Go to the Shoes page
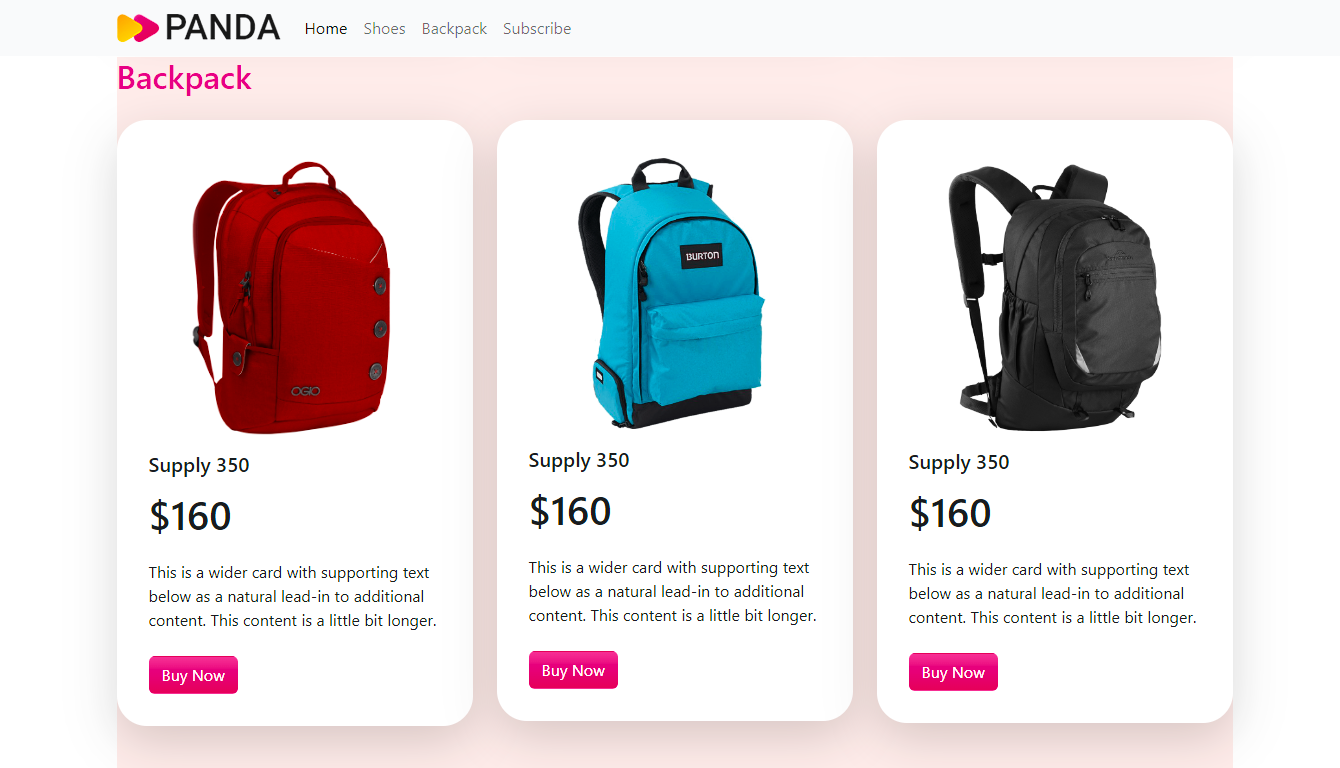This screenshot has width=1340, height=768. [385, 29]
